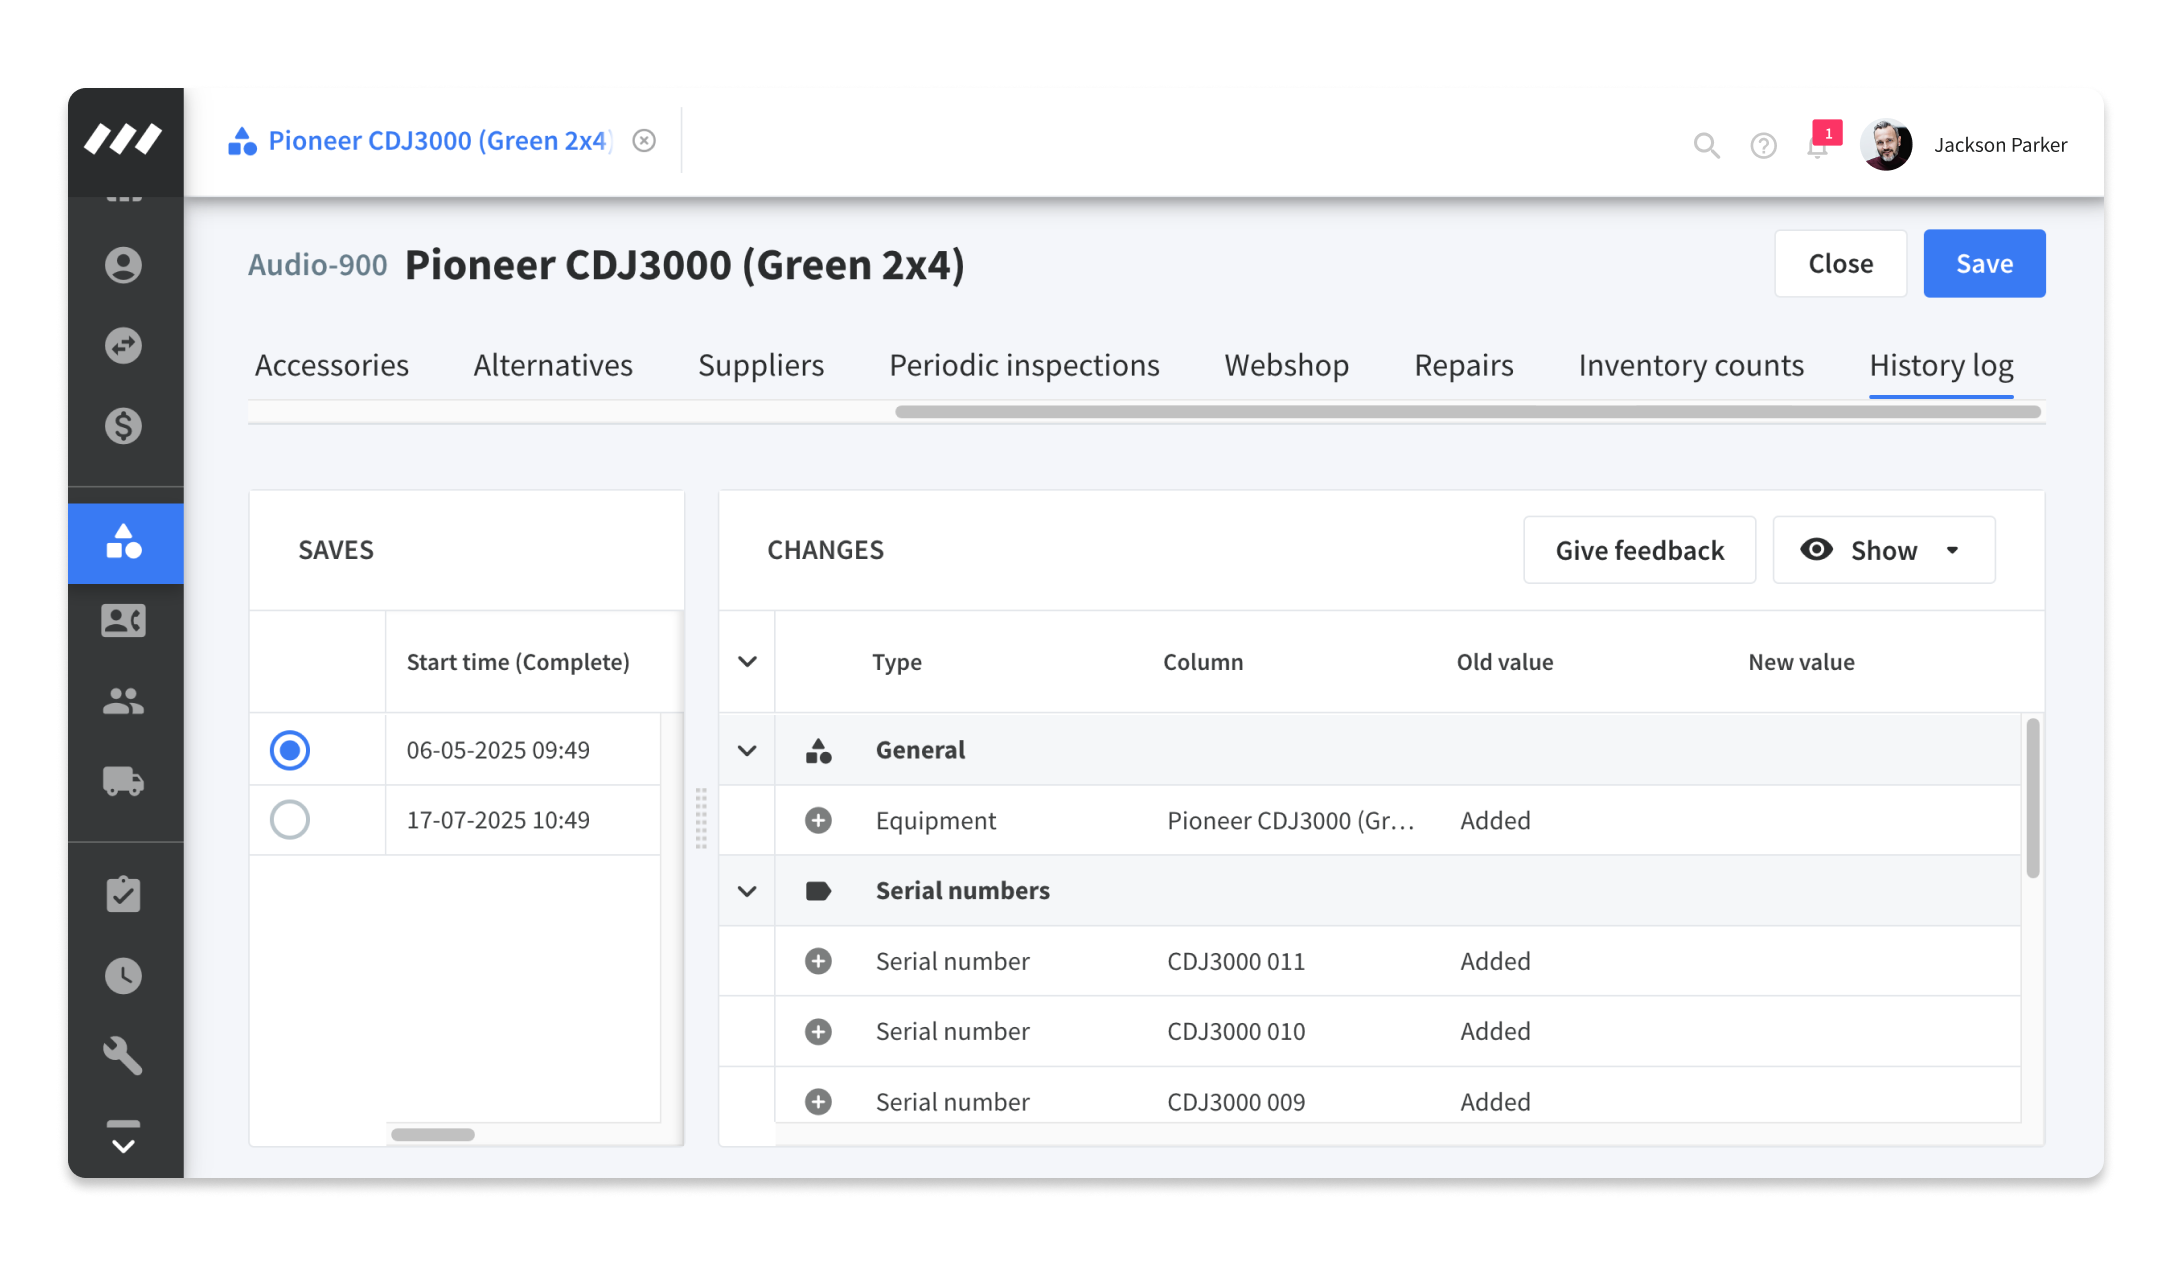
Task: Sort by Start time (Complete) column header
Action: click(518, 662)
